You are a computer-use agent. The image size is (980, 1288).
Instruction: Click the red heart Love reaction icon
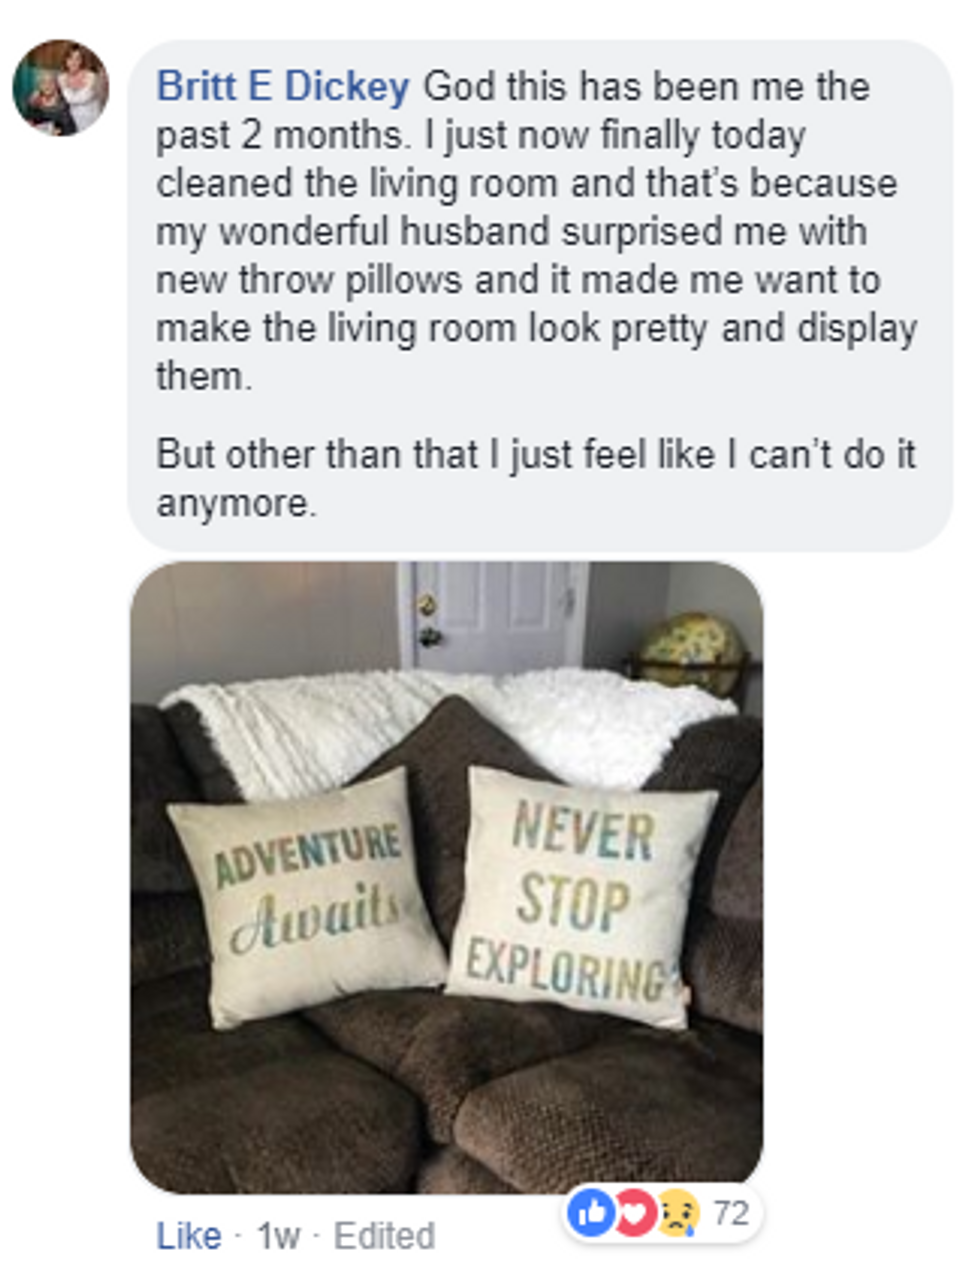634,1213
